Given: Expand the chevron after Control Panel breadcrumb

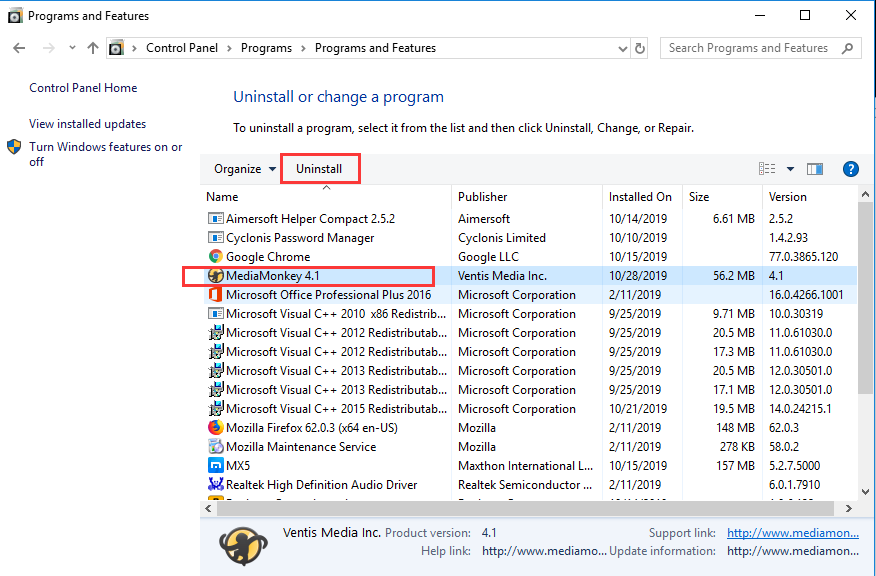Looking at the screenshot, I should click(229, 49).
